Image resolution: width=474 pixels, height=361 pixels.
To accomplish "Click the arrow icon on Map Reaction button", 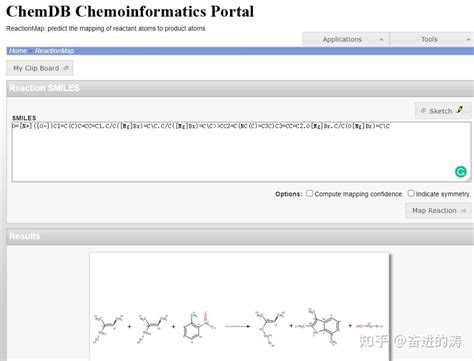I will pos(463,211).
